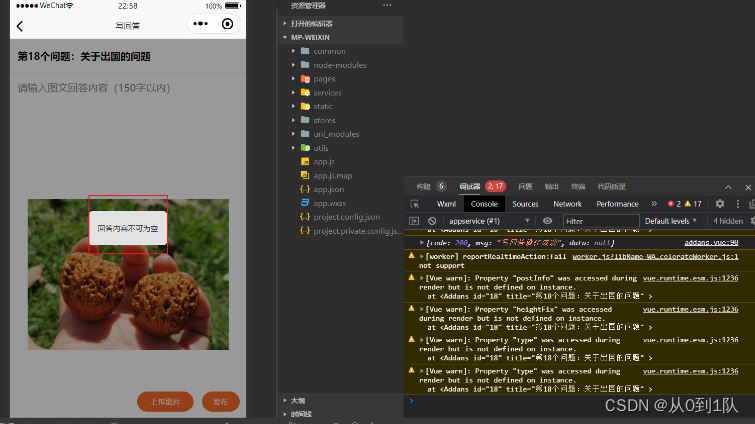Collapse the debug panel with up chevron

(x=728, y=187)
